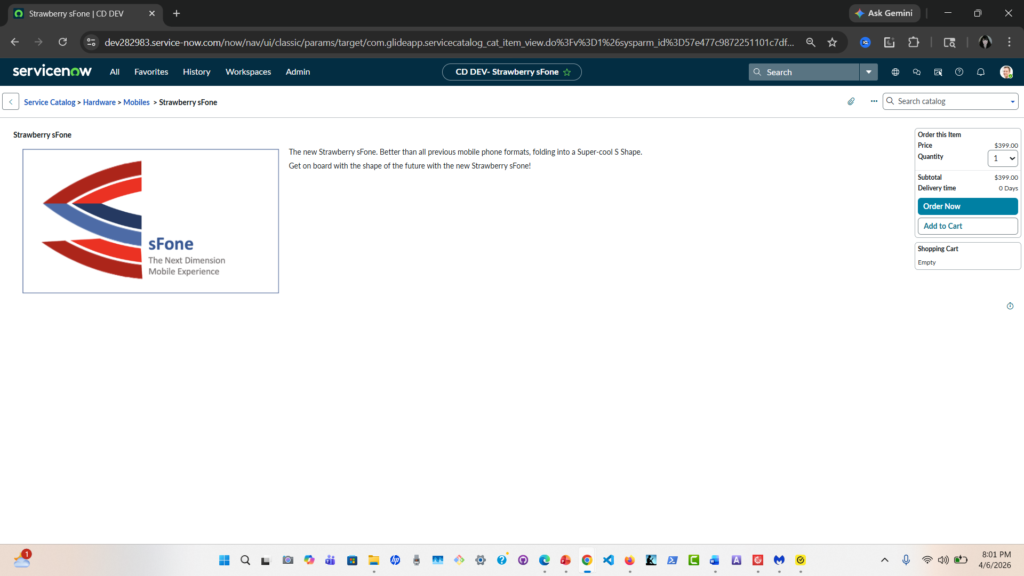Click the Add to Cart button

967,226
